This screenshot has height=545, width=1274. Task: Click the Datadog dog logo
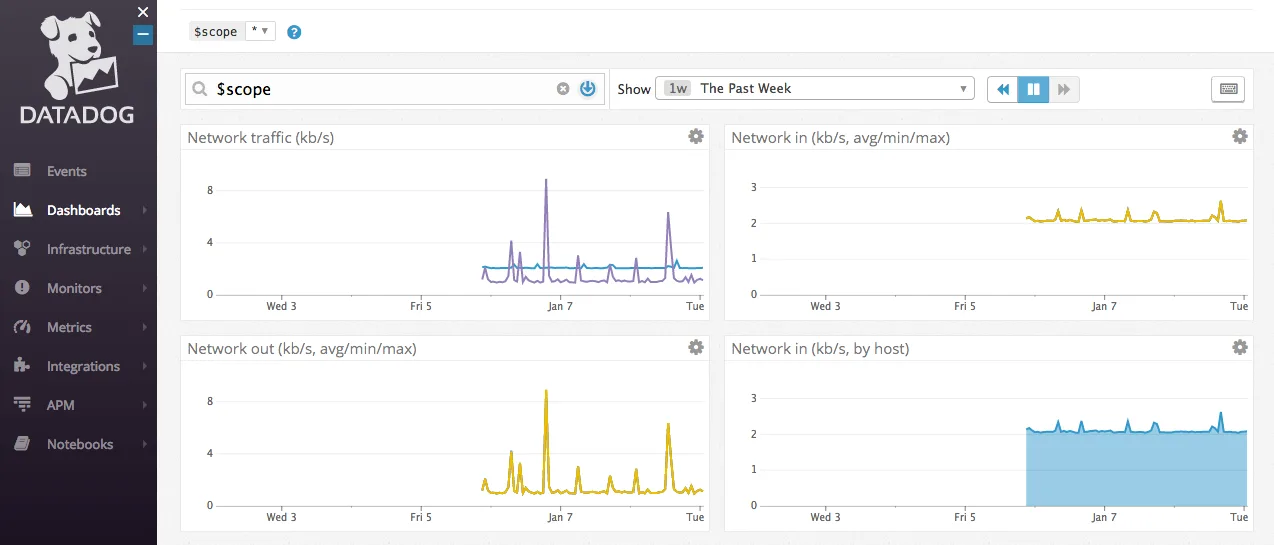point(78,55)
